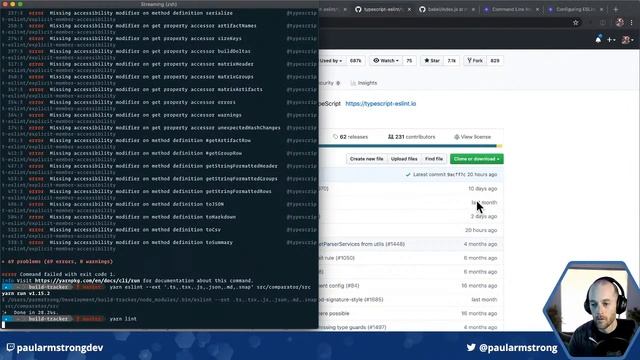Viewport: 640px width, 360px height.
Task: Open the Configuring ESLint browser tab
Action: [x=575, y=9]
